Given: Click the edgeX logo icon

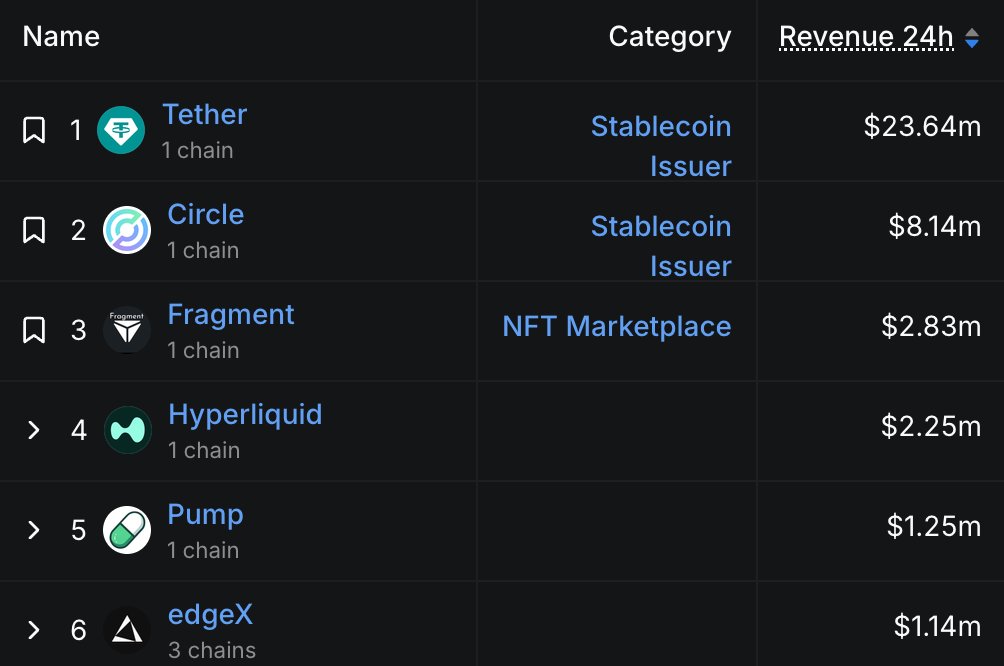Looking at the screenshot, I should pos(127,630).
